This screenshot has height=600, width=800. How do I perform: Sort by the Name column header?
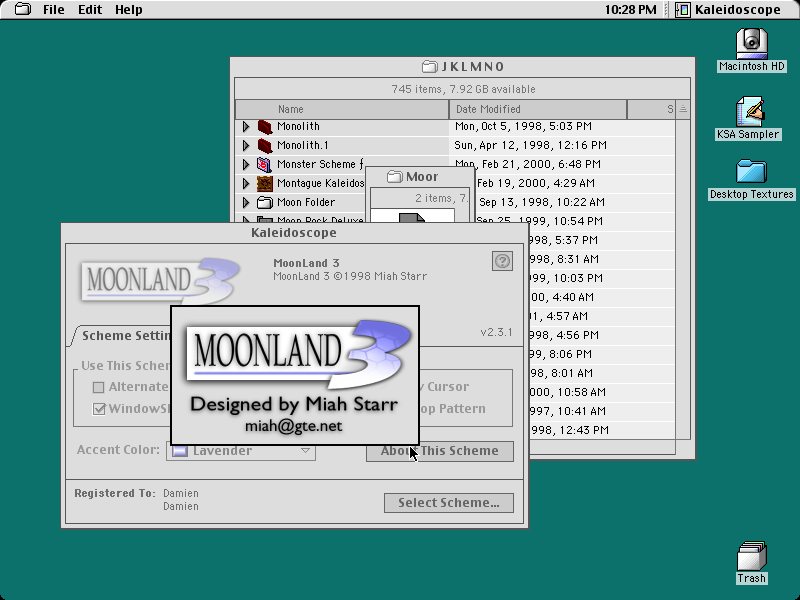click(x=342, y=109)
